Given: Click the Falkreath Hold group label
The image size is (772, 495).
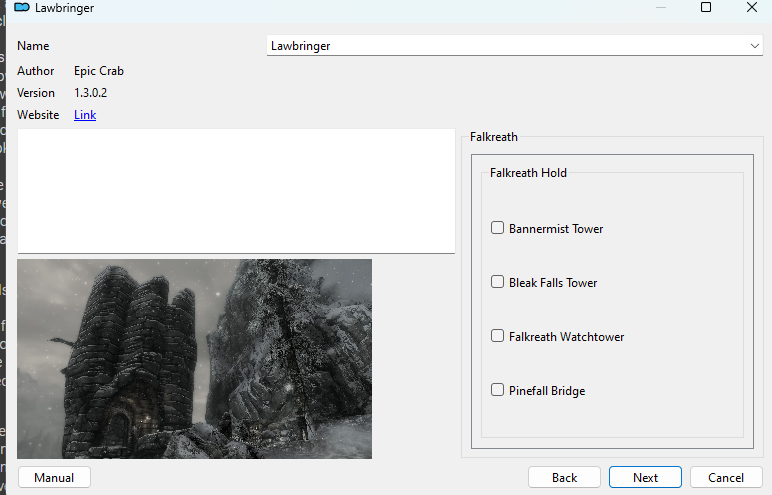Looking at the screenshot, I should click(528, 173).
